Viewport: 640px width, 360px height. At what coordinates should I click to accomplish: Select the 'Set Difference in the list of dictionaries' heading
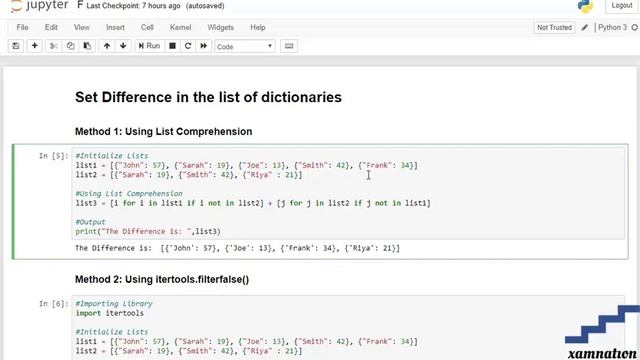click(208, 97)
